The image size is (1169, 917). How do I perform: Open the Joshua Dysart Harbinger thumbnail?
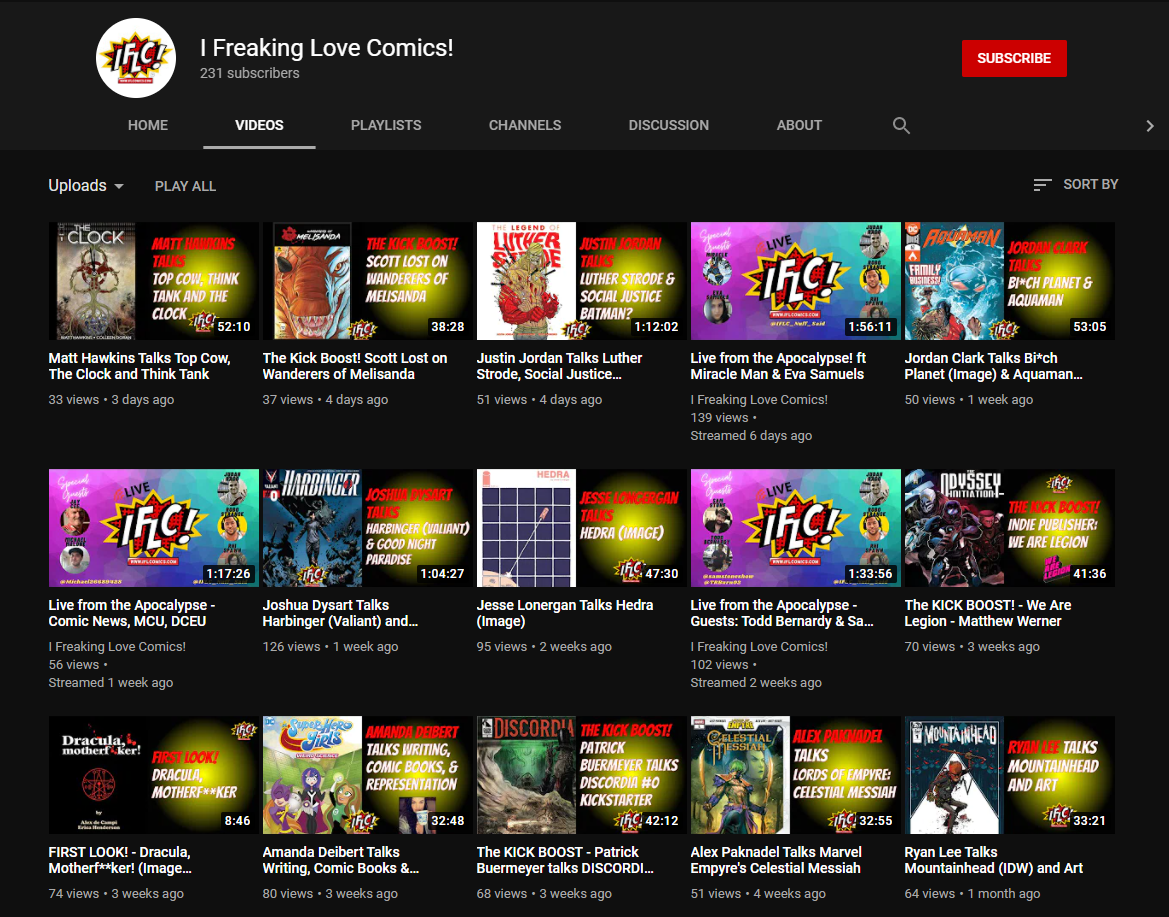(368, 528)
